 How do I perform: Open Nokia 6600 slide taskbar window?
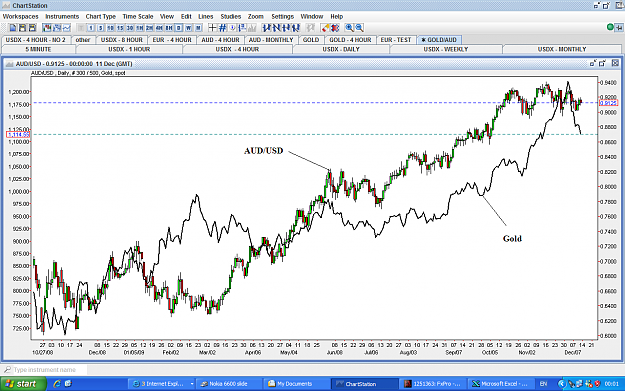(x=228, y=384)
